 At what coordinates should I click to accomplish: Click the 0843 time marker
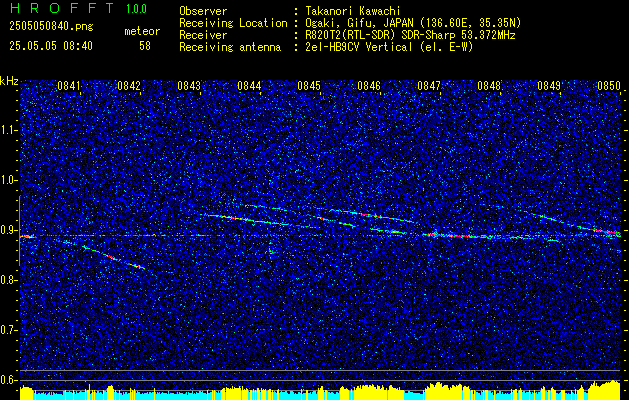point(189,86)
